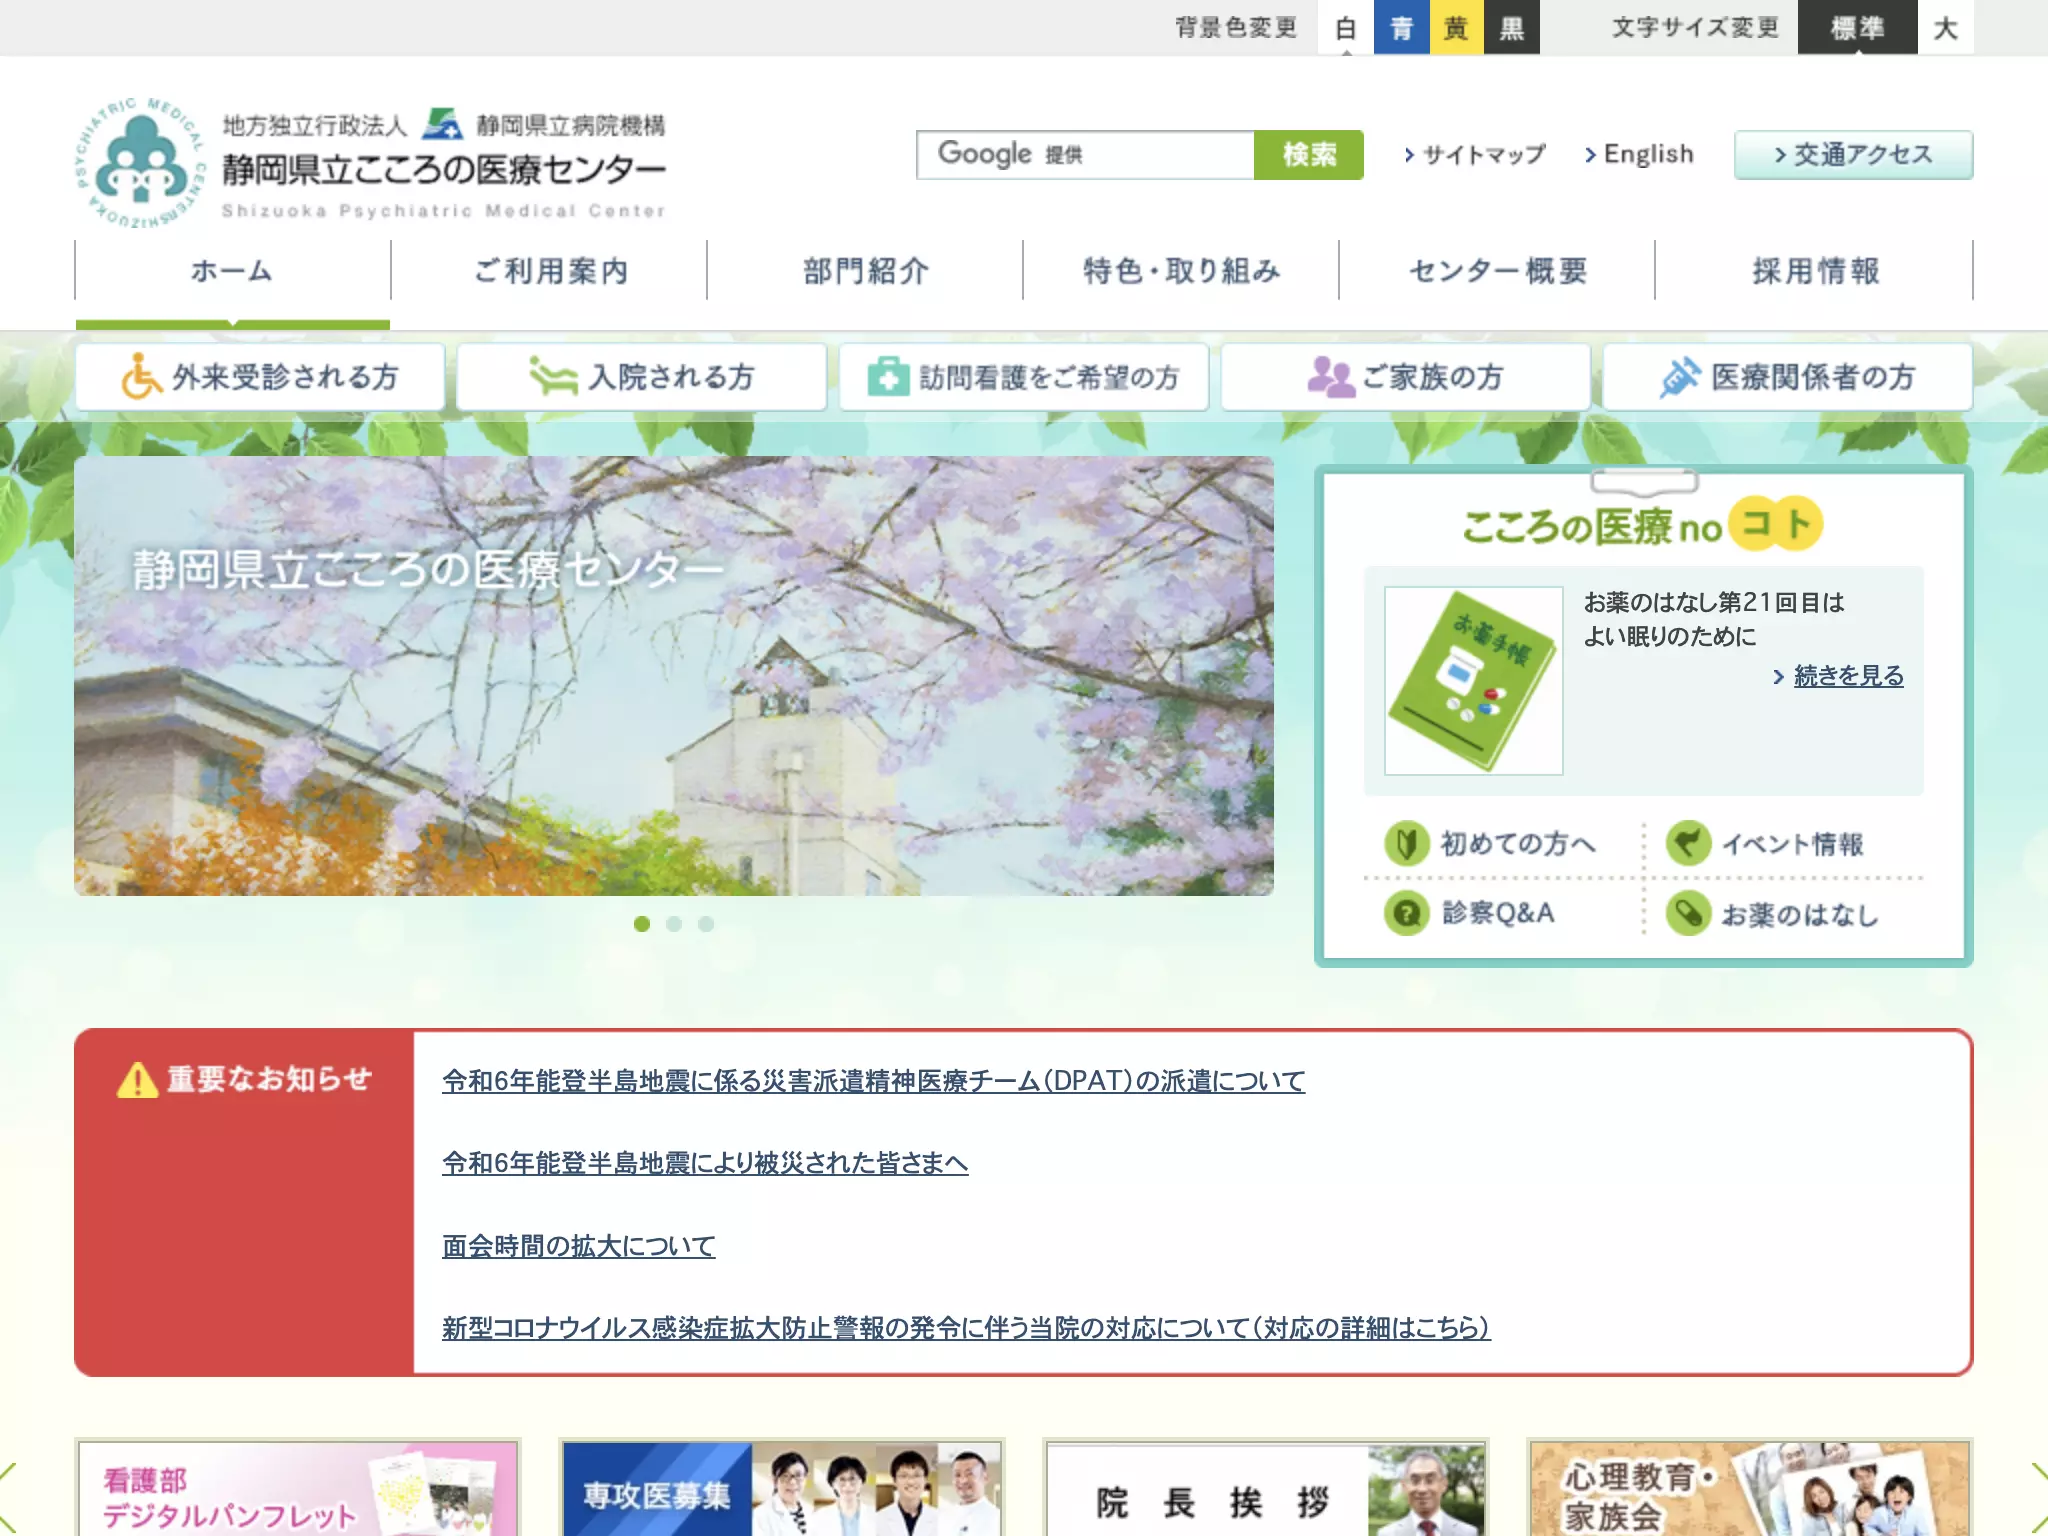Click the question mark icon 診察Q&A
The height and width of the screenshot is (1536, 2048).
click(1406, 913)
